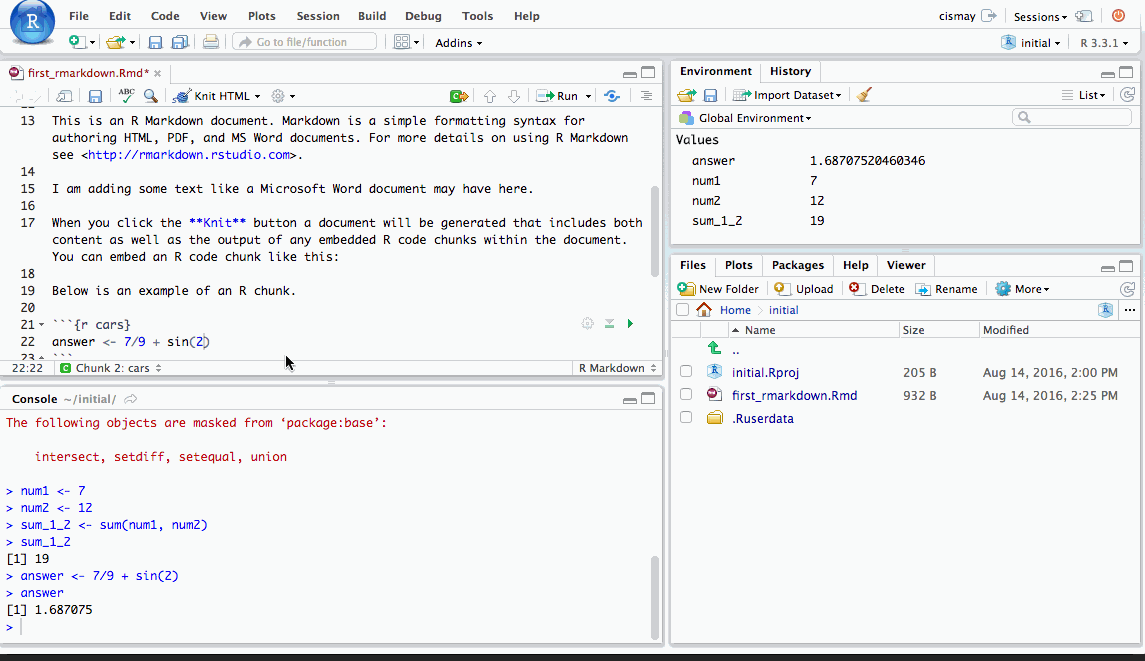
Task: Click the source editor vertical scrollbar
Action: [x=655, y=230]
